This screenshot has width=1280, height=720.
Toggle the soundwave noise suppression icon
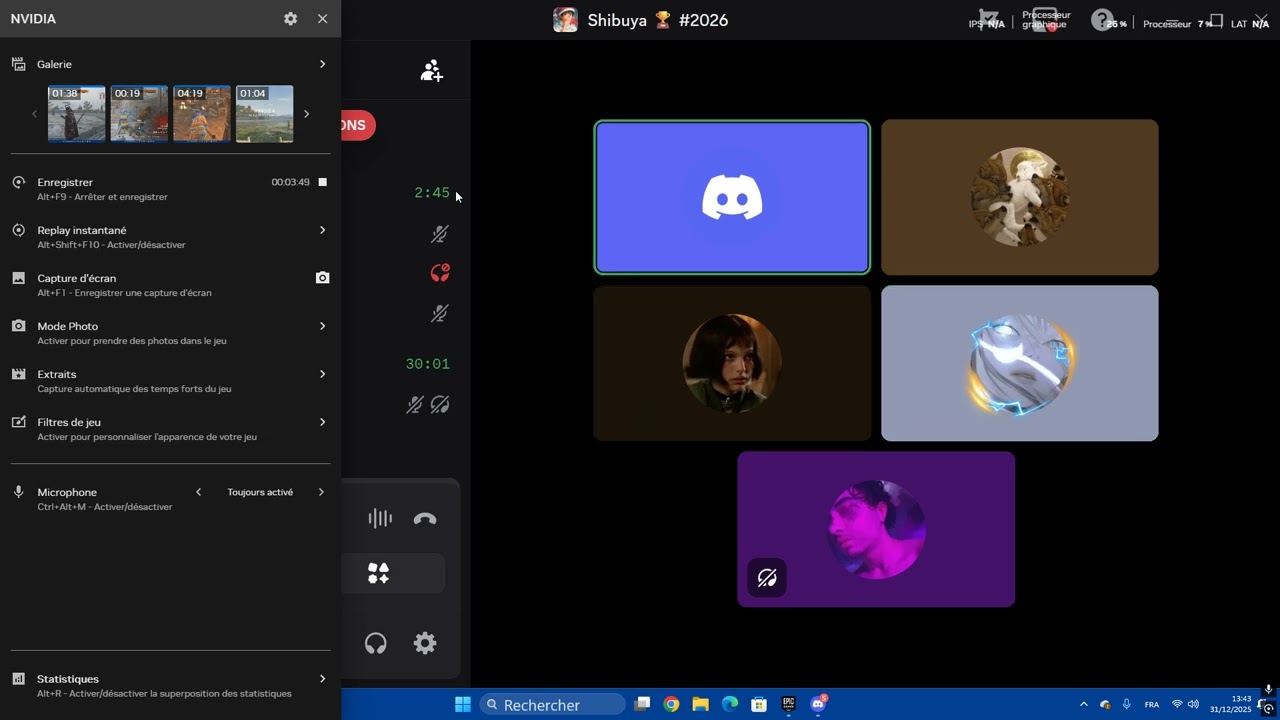pos(380,518)
